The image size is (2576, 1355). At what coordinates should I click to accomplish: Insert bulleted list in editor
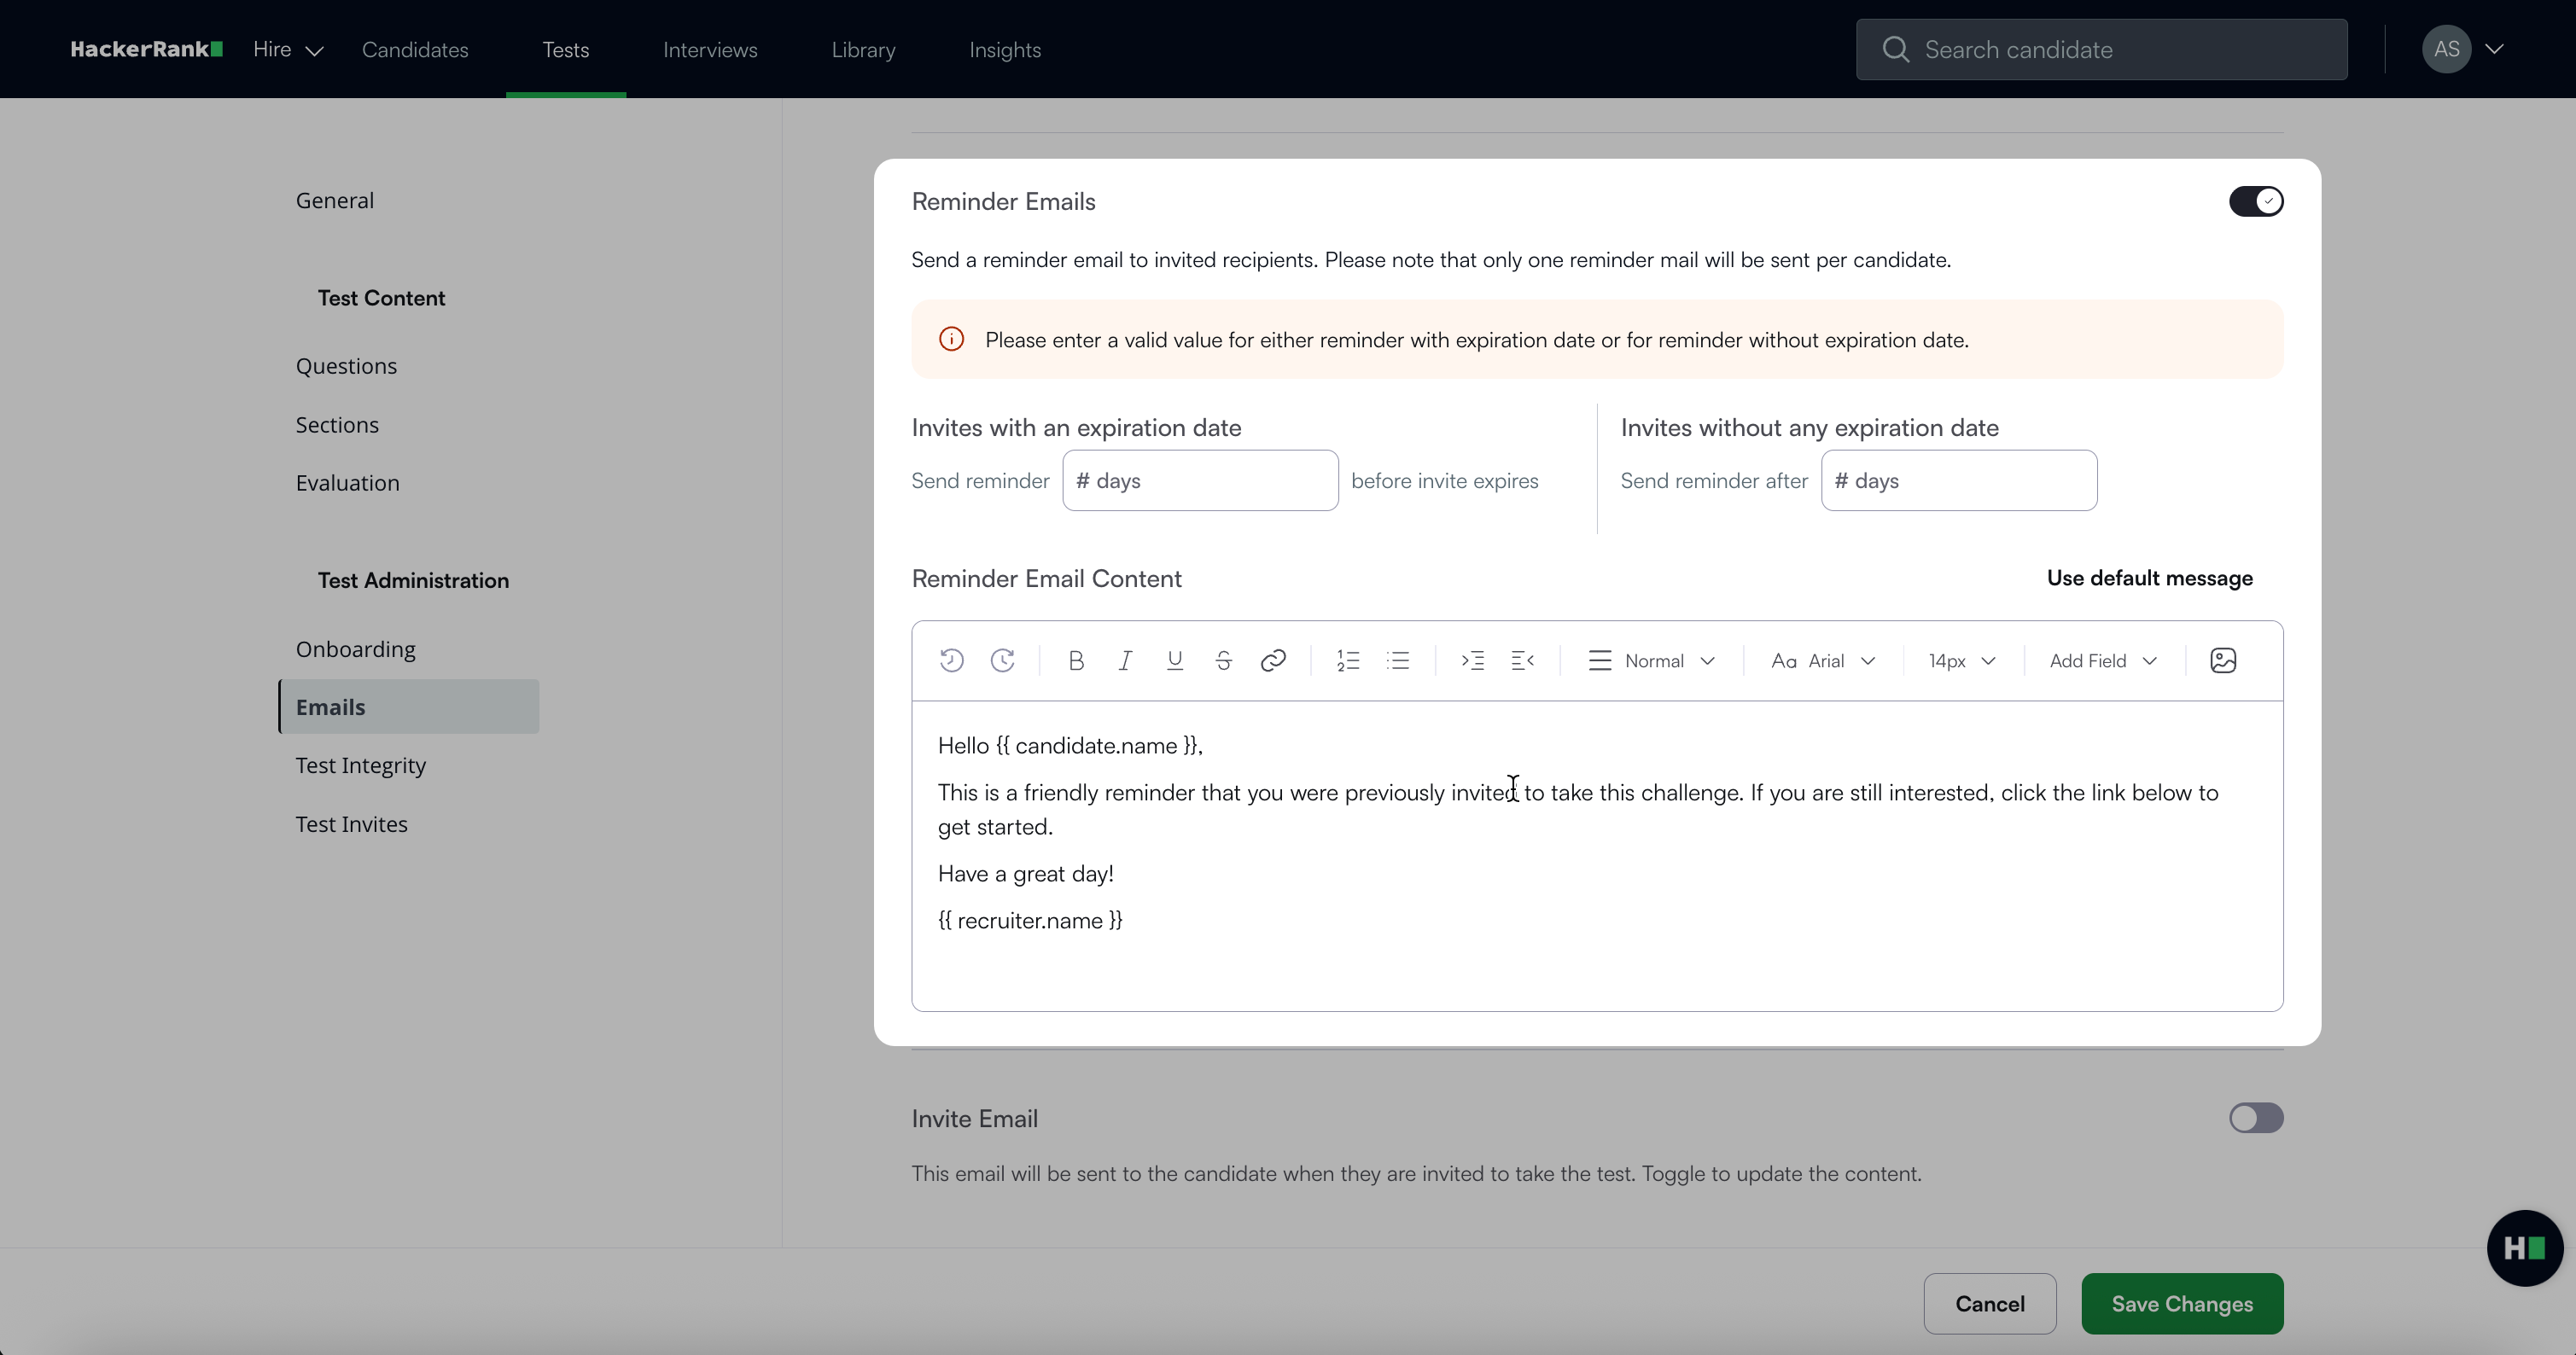click(x=1398, y=661)
